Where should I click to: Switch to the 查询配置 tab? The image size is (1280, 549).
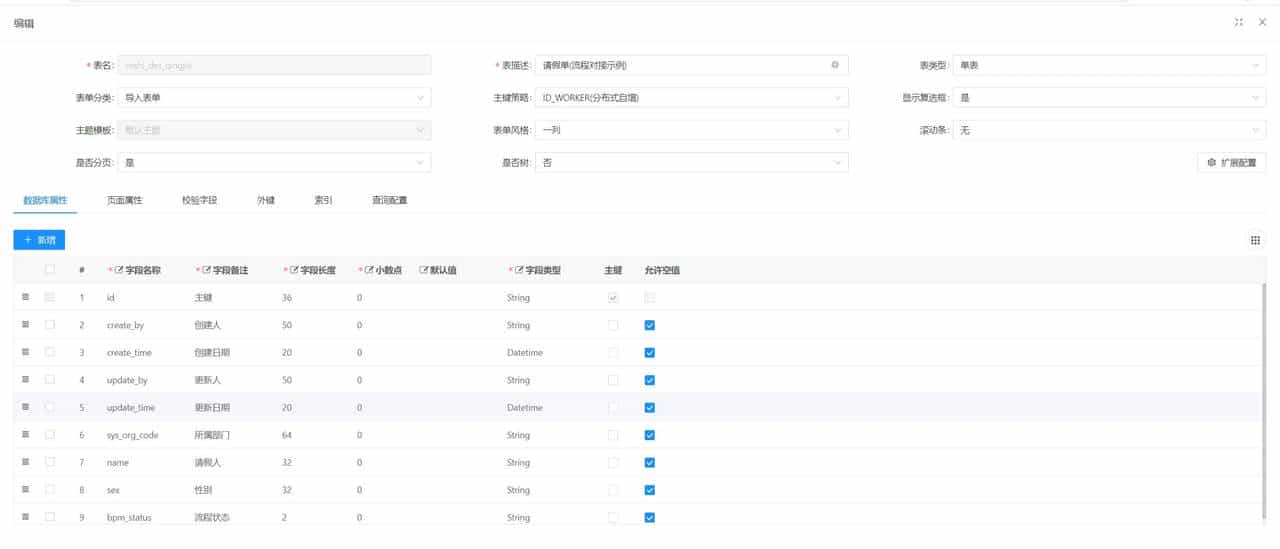click(389, 201)
